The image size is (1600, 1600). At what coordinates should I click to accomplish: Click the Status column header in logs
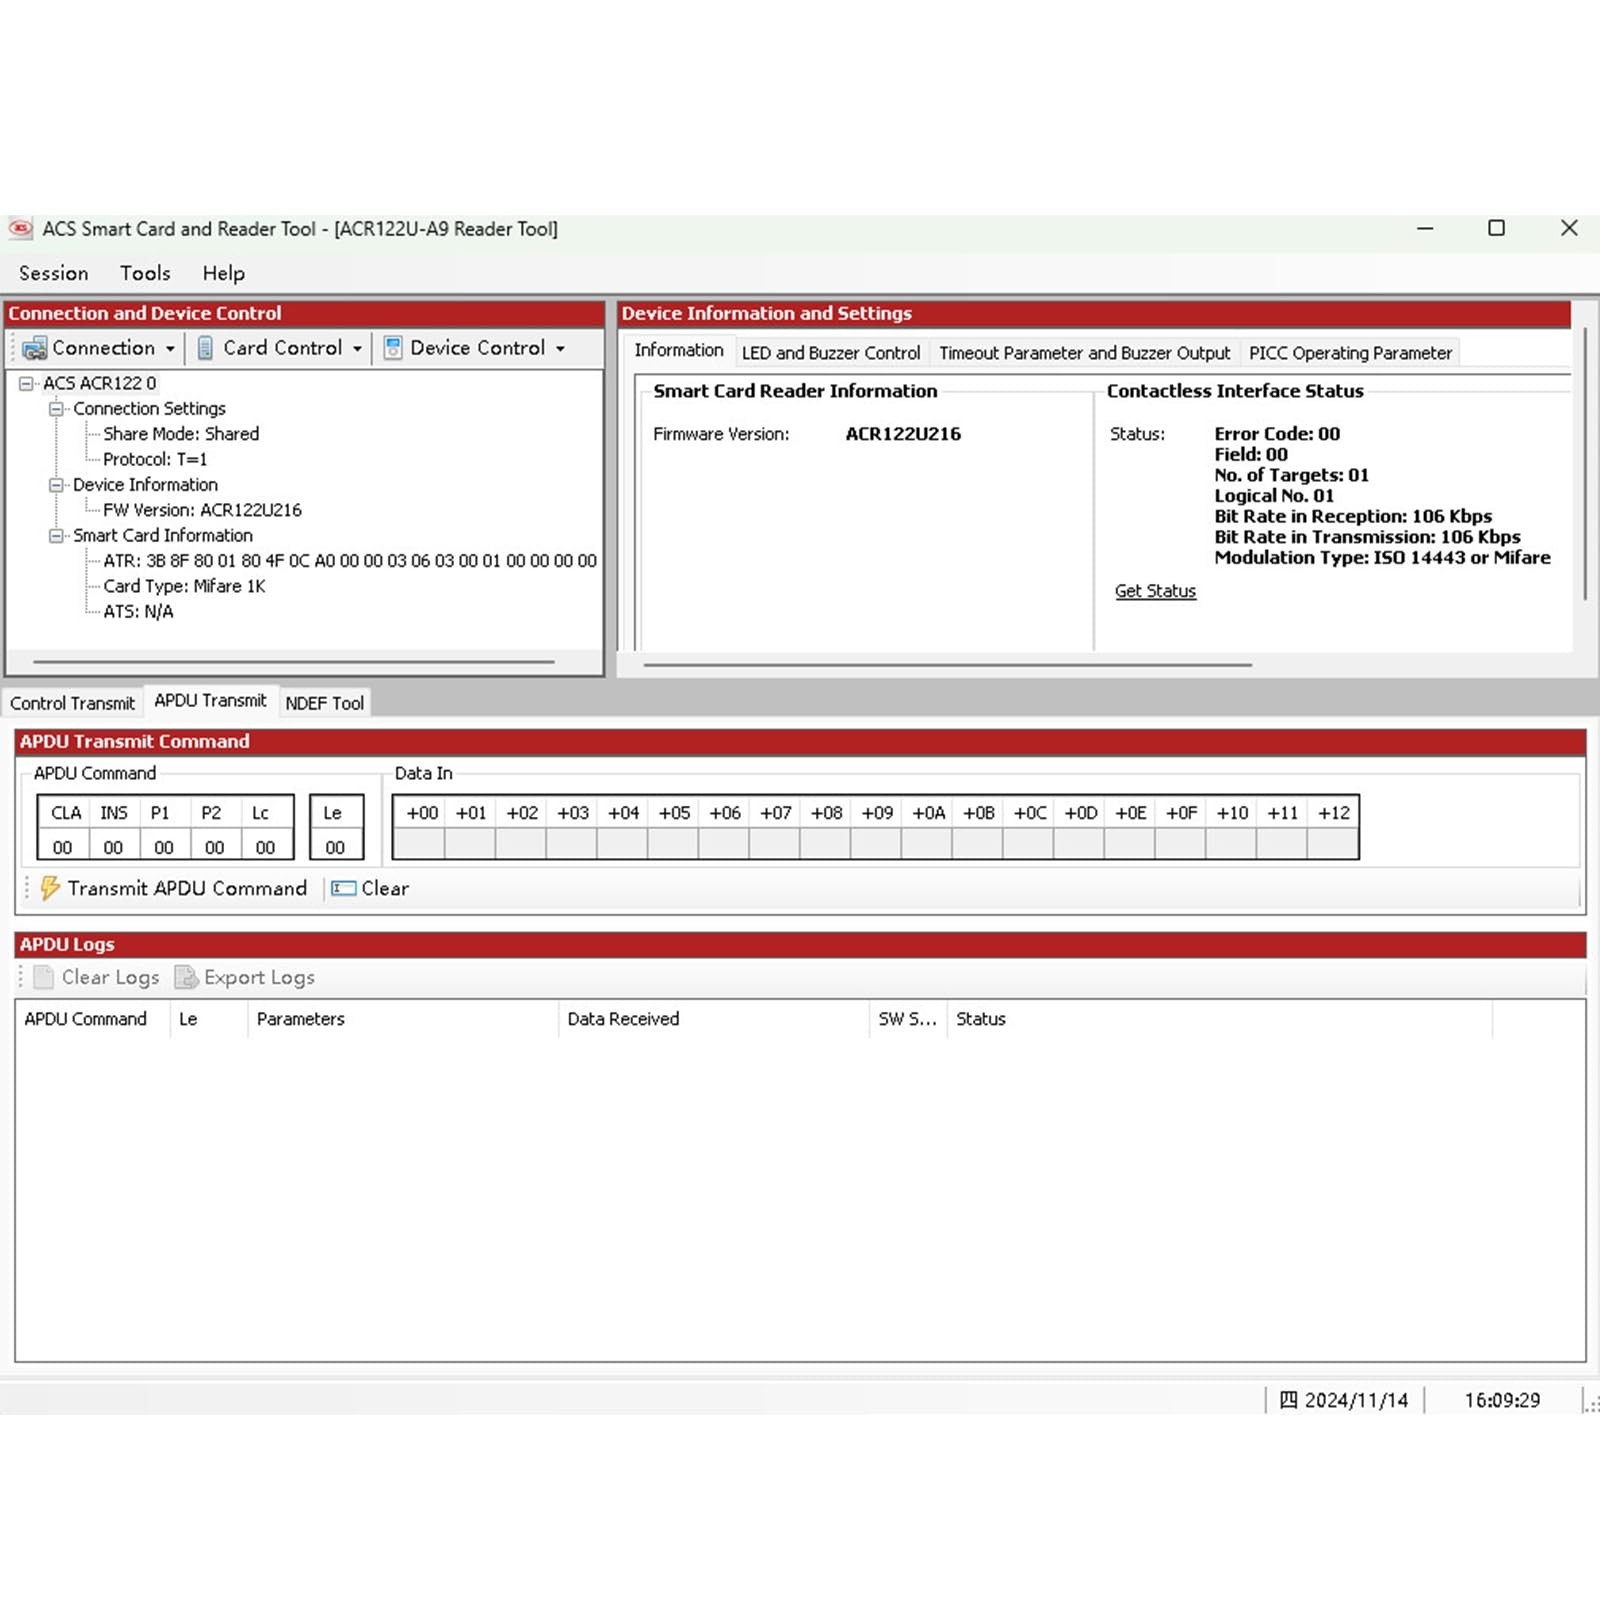(1220, 1019)
